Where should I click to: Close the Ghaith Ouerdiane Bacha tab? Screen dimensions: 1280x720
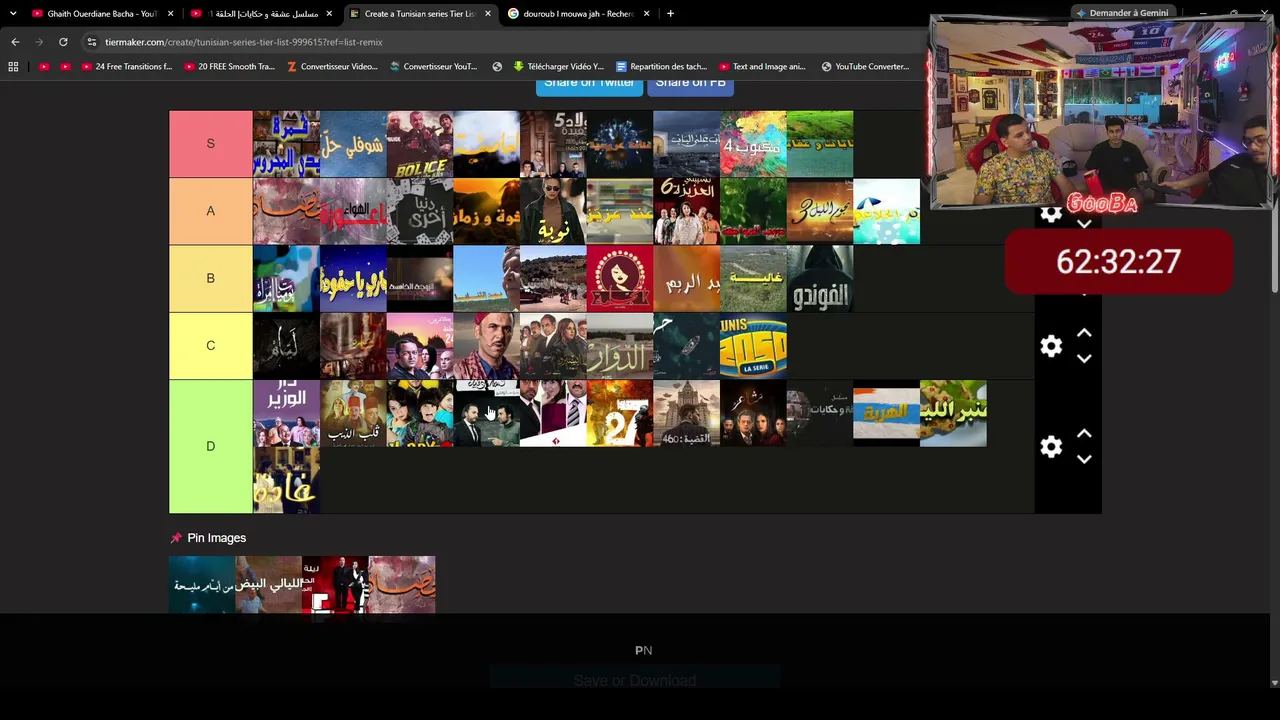(171, 14)
